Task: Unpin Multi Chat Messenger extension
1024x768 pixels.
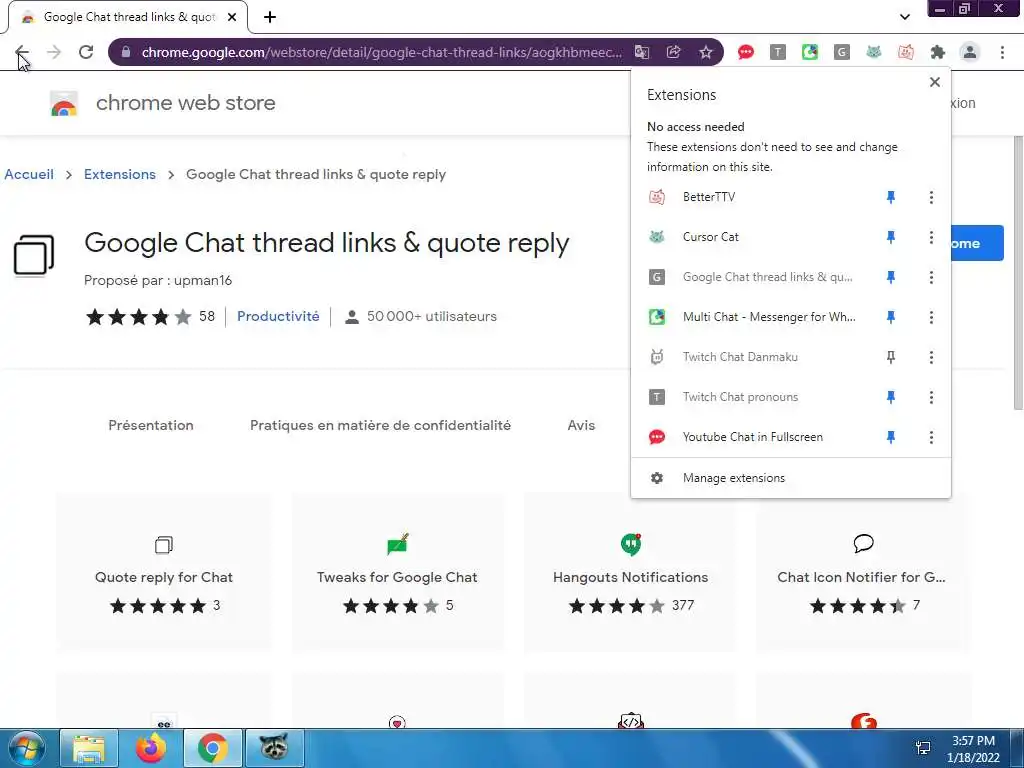Action: coord(891,317)
